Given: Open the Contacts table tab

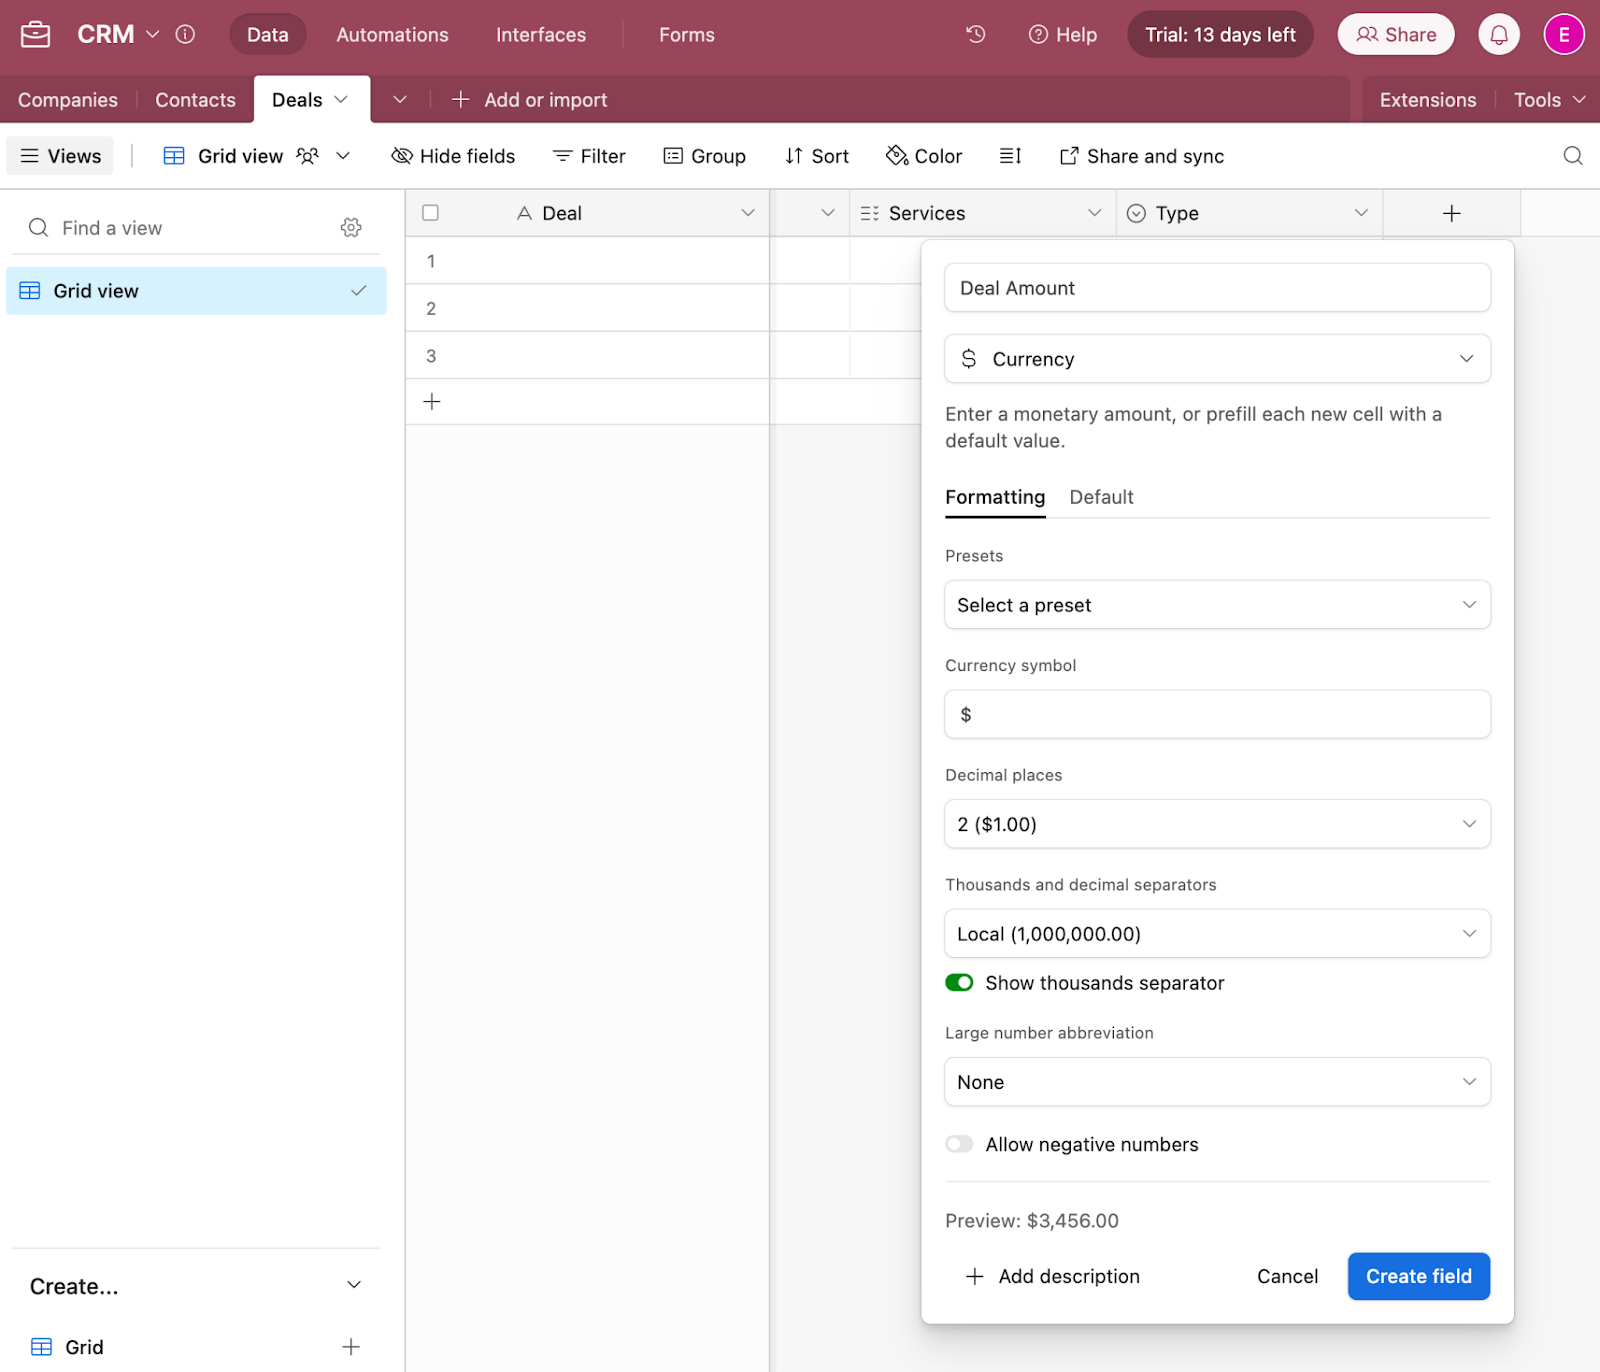Looking at the screenshot, I should pyautogui.click(x=195, y=100).
